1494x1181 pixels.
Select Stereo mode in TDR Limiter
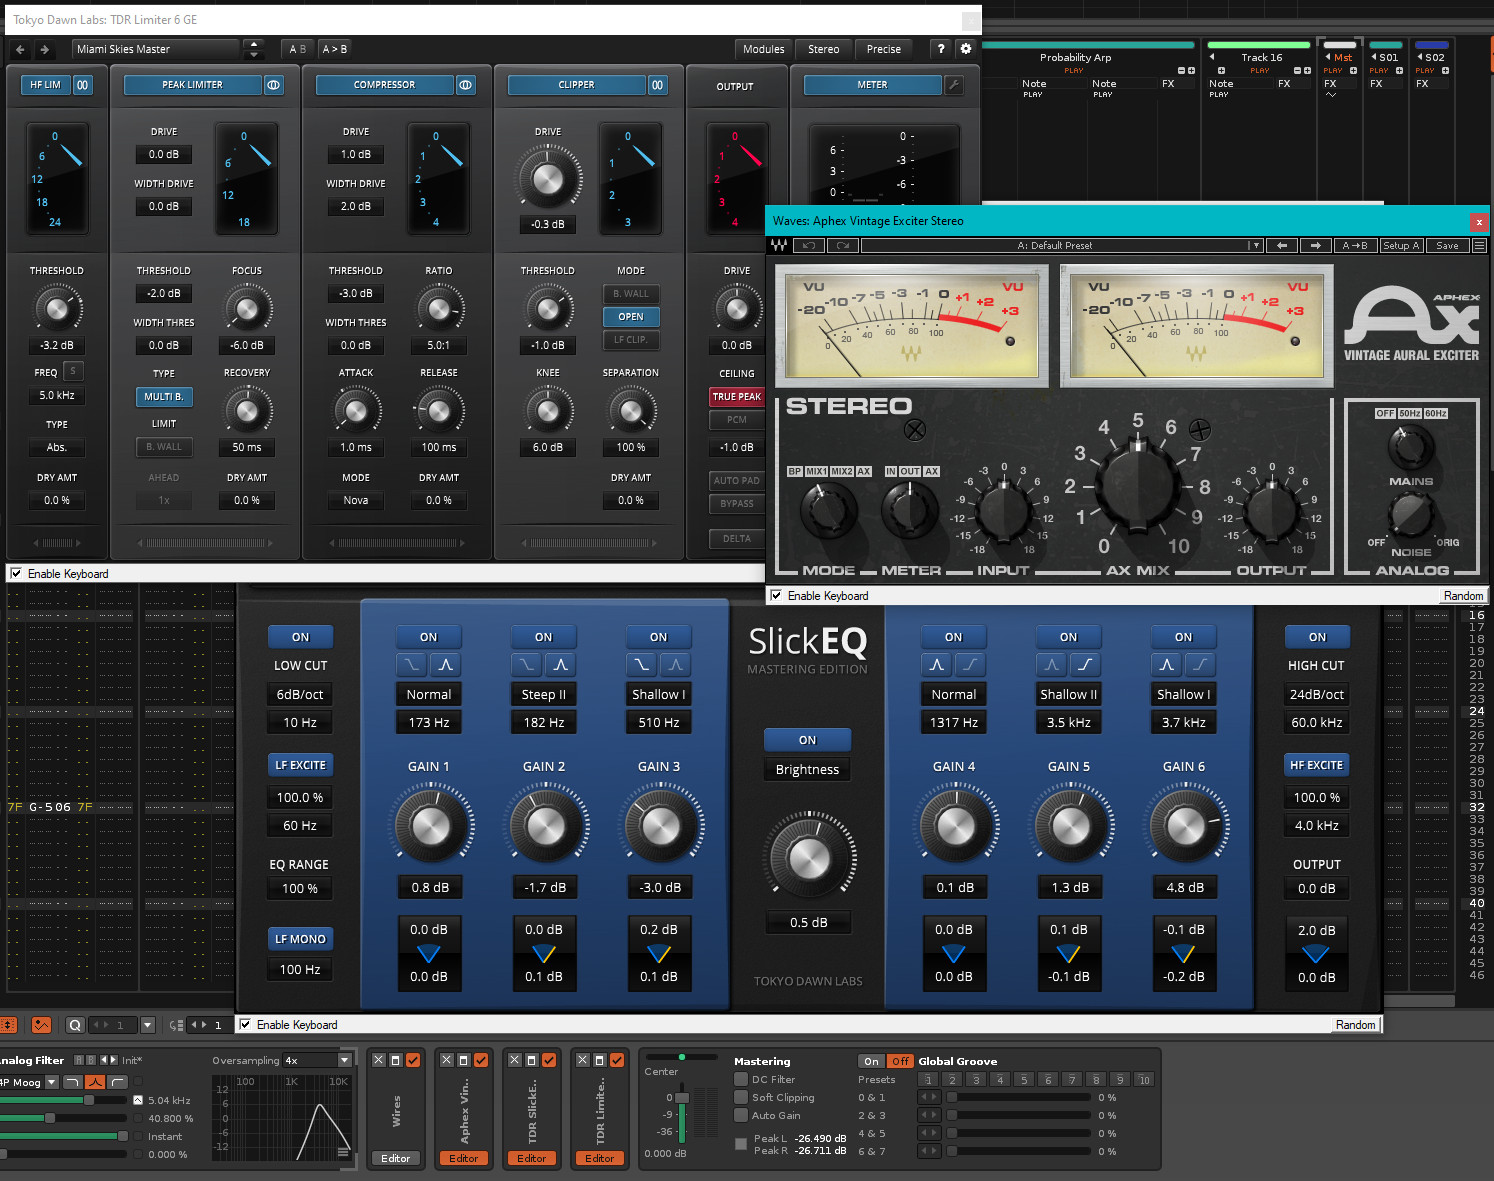[x=824, y=49]
